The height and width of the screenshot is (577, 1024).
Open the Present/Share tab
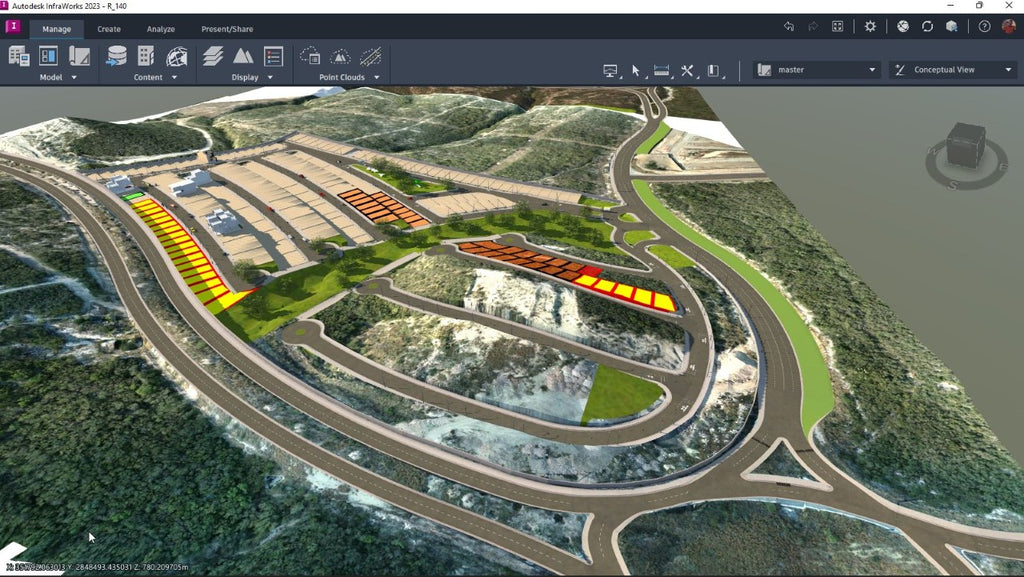pos(227,29)
